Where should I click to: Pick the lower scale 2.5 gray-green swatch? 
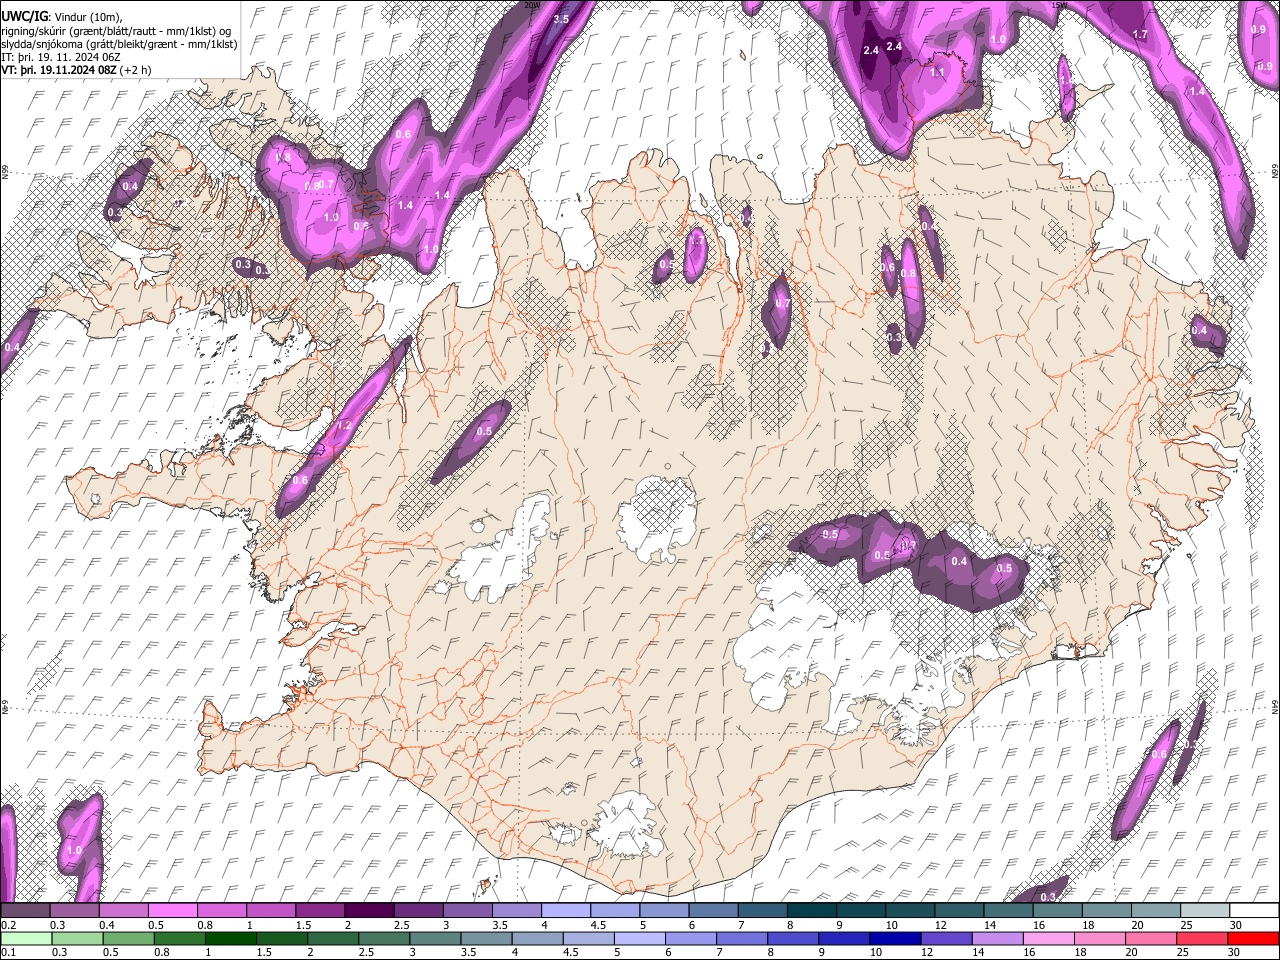[384, 938]
